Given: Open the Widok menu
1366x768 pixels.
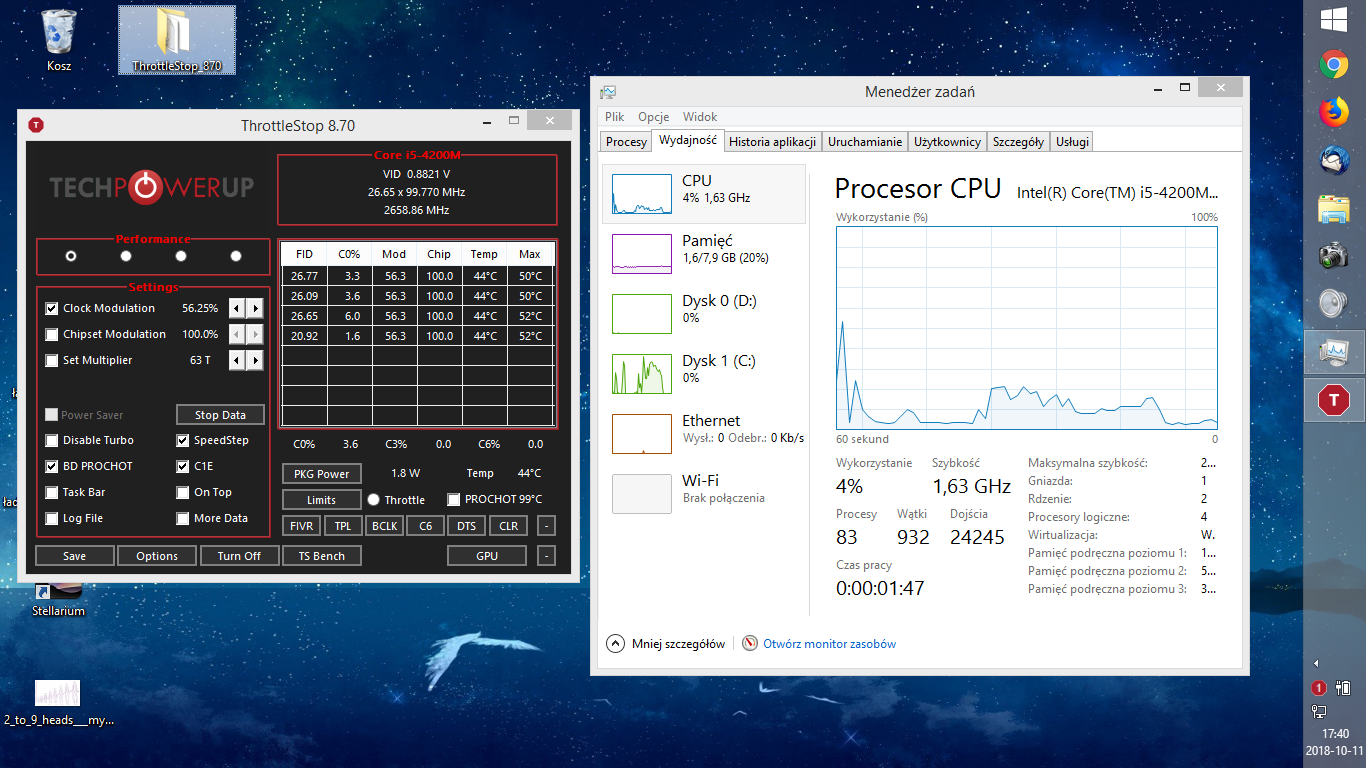Looking at the screenshot, I should 700,117.
